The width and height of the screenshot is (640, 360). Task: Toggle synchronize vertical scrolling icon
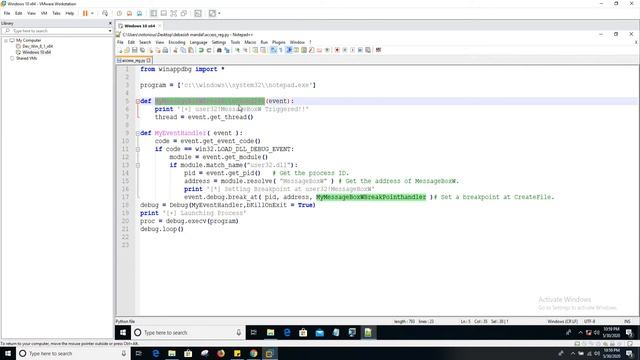coord(255,50)
